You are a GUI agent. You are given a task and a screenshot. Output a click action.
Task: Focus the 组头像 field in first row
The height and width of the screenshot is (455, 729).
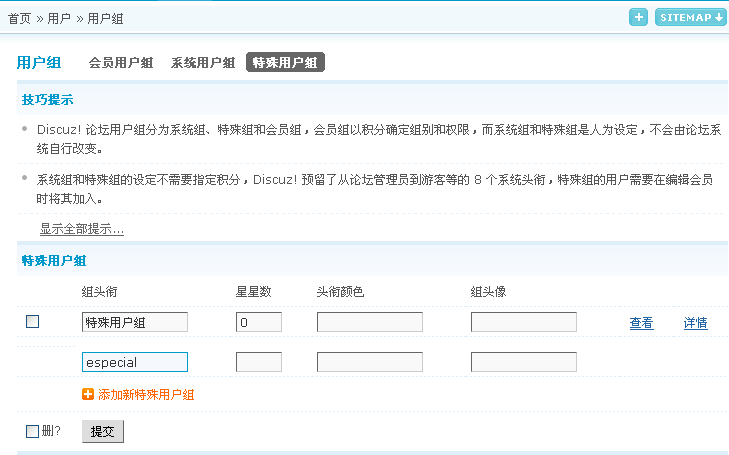pyautogui.click(x=524, y=322)
